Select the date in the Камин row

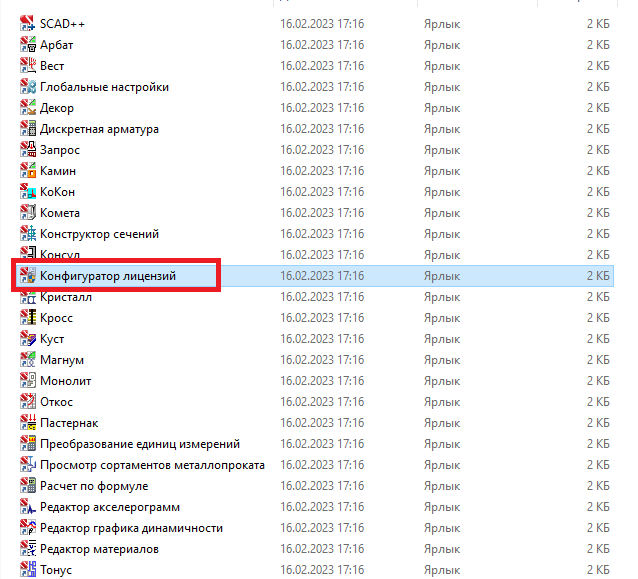click(x=322, y=171)
